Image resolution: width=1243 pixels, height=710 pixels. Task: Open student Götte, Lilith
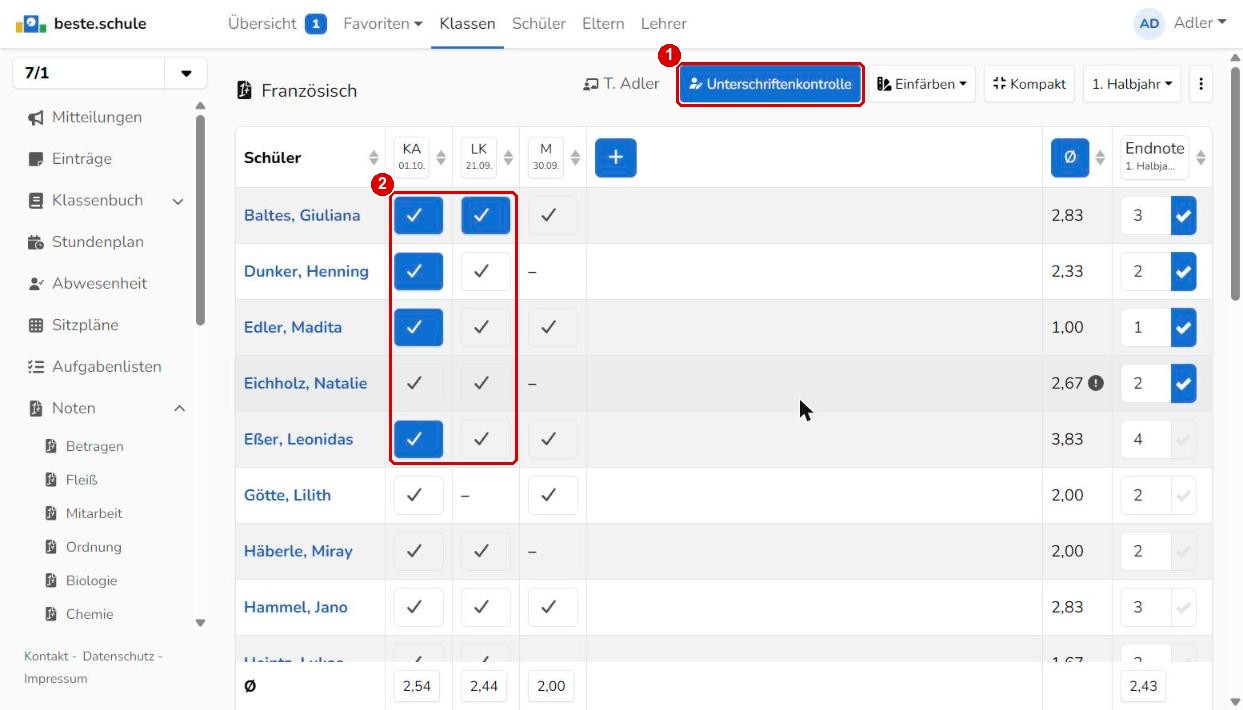tap(287, 495)
